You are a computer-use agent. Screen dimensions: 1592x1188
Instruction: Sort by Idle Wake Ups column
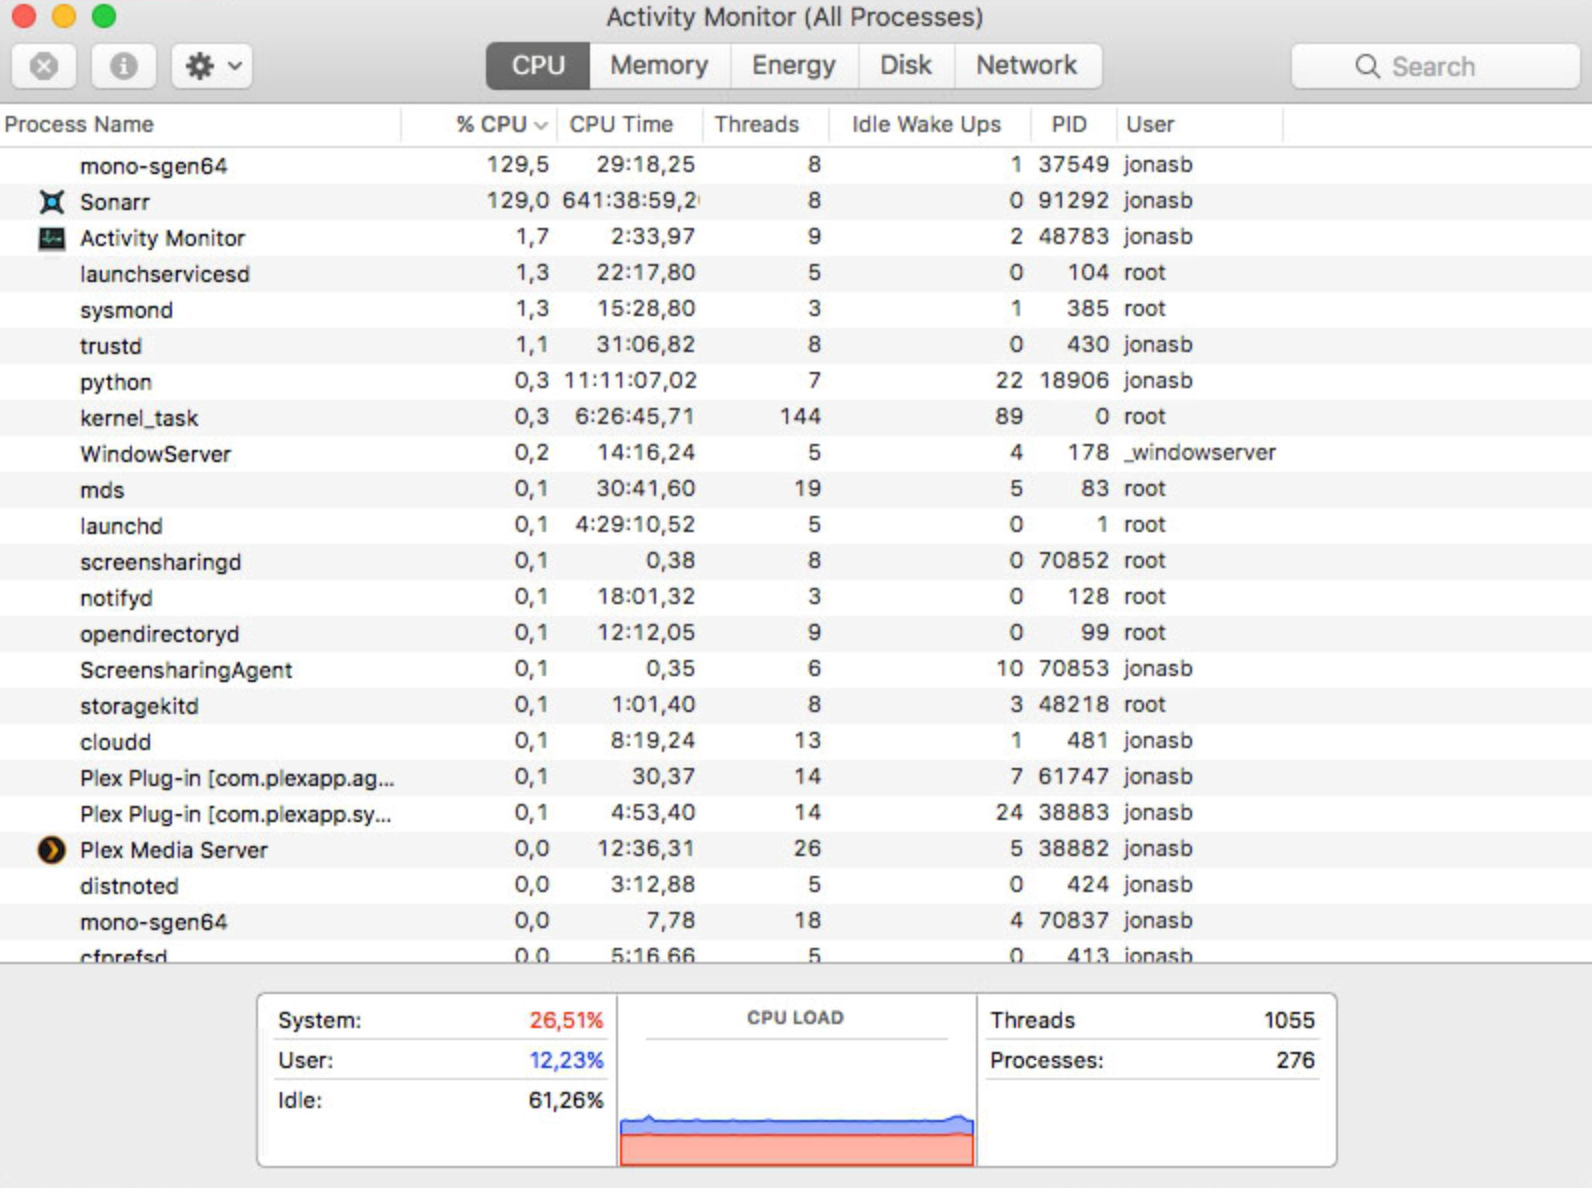coord(929,125)
